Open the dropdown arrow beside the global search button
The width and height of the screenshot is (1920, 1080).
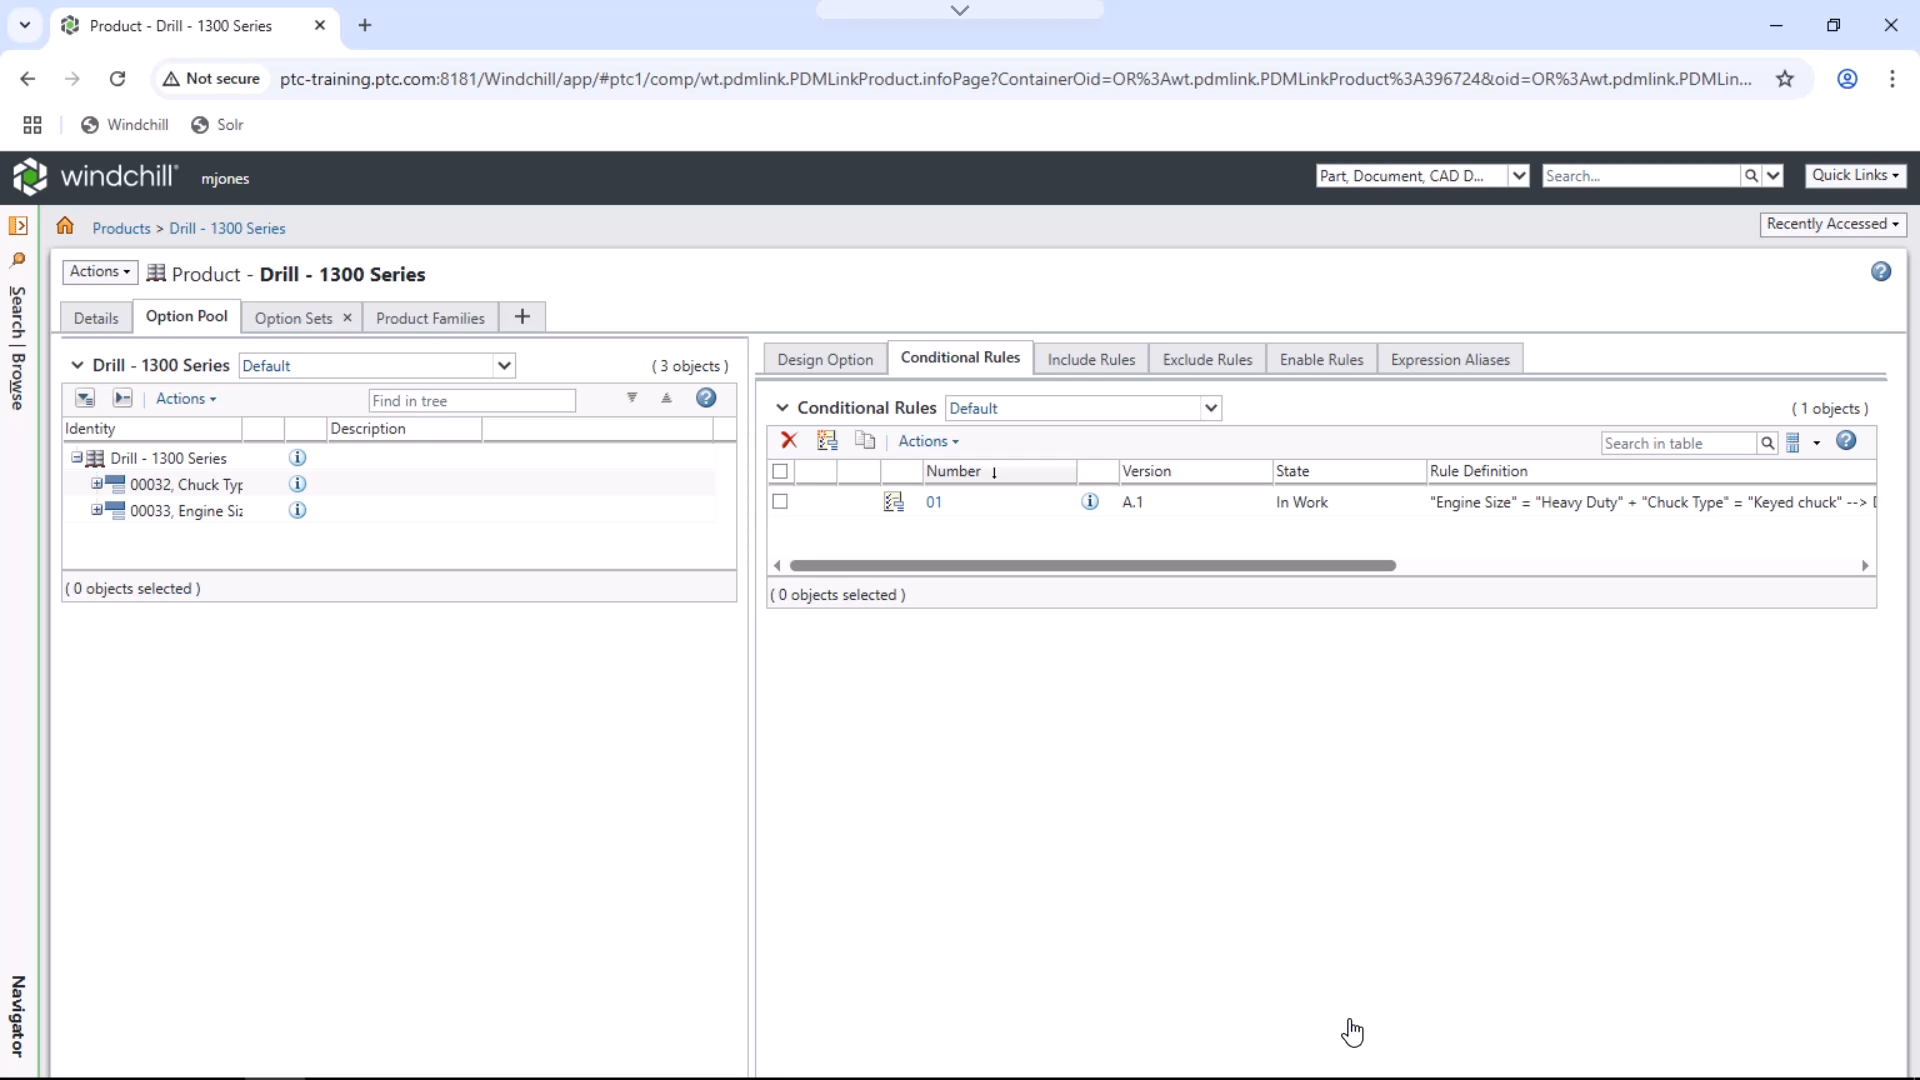point(1773,176)
